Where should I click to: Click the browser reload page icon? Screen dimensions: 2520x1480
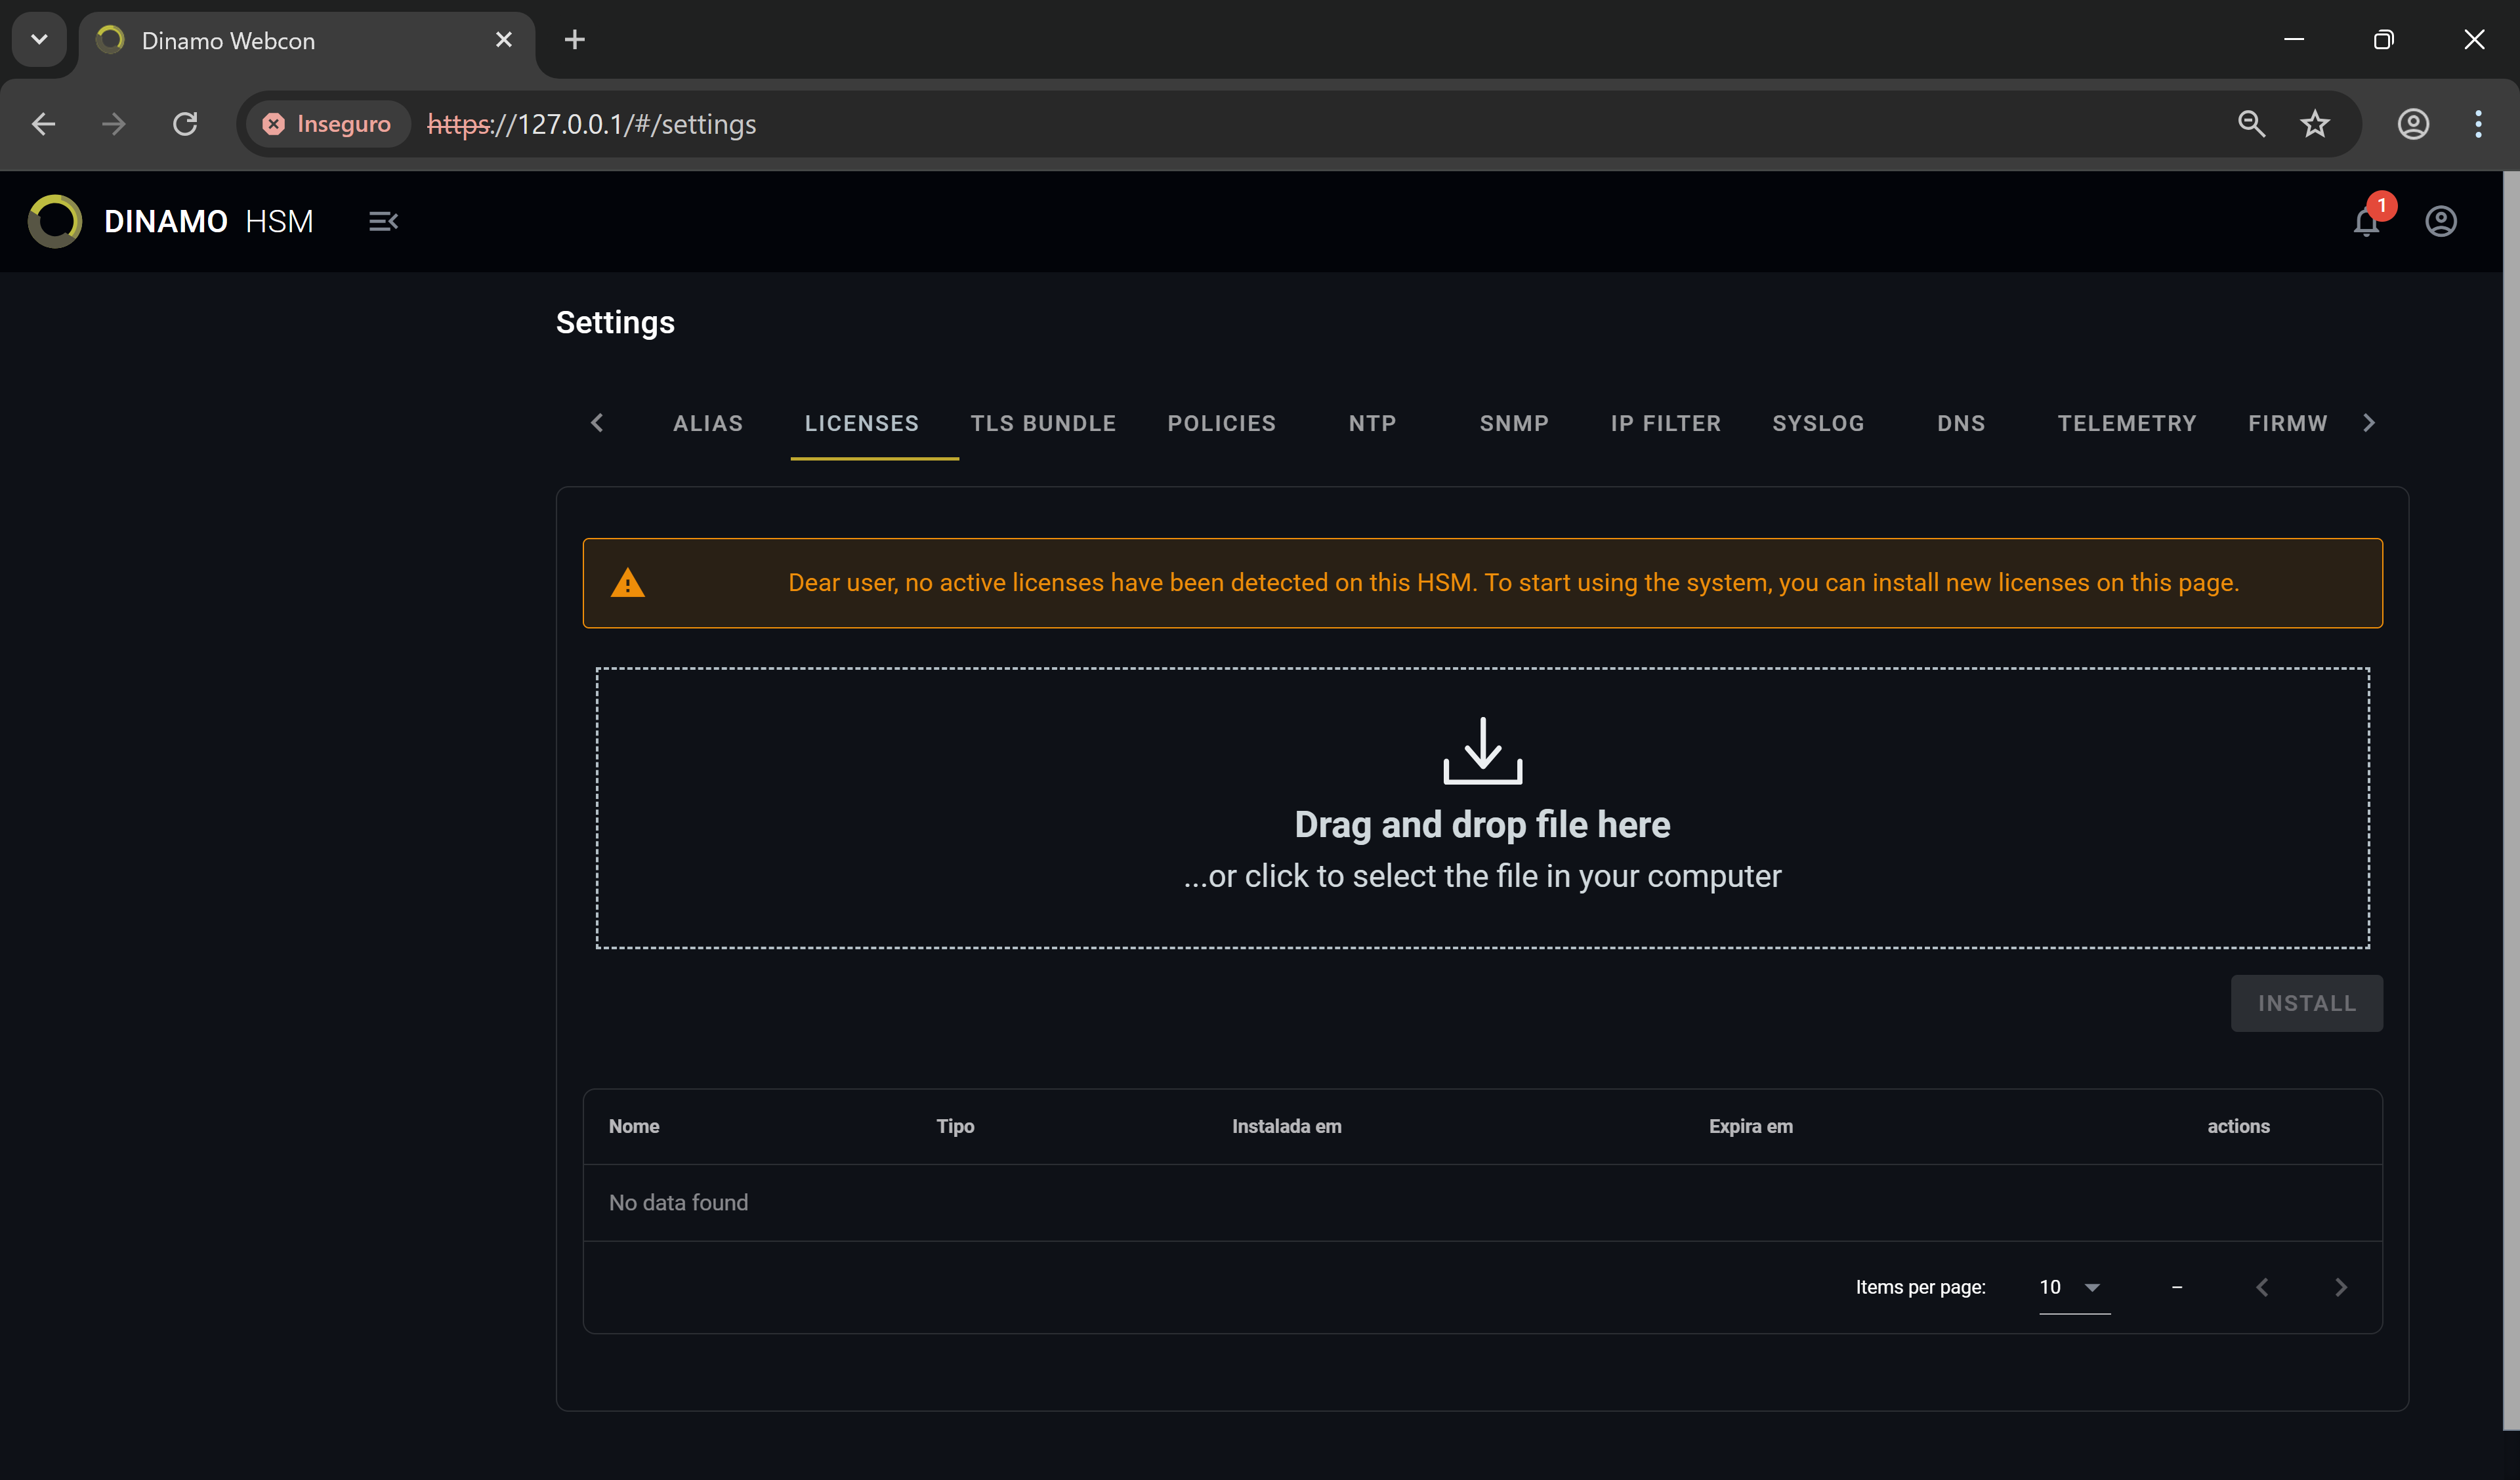point(185,124)
